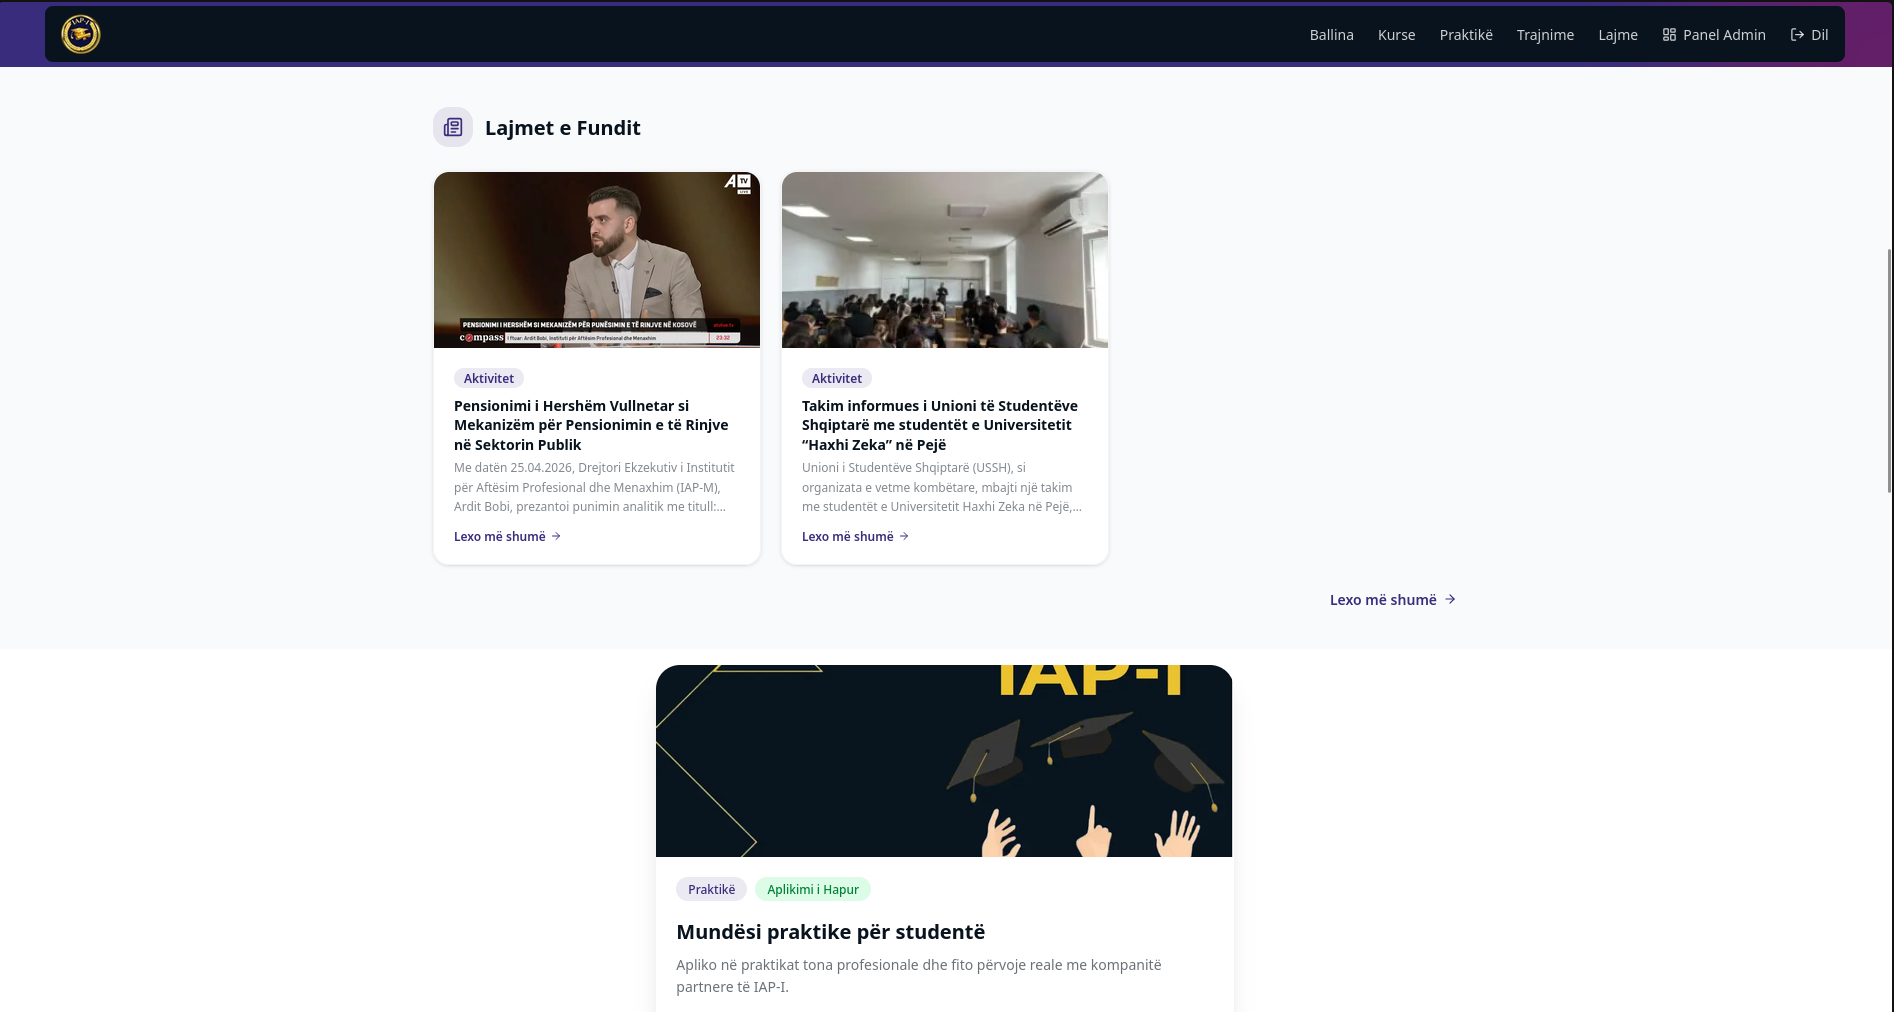The image size is (1894, 1012).
Task: Click the Aplikimi i Hapur status badge
Action: (813, 889)
